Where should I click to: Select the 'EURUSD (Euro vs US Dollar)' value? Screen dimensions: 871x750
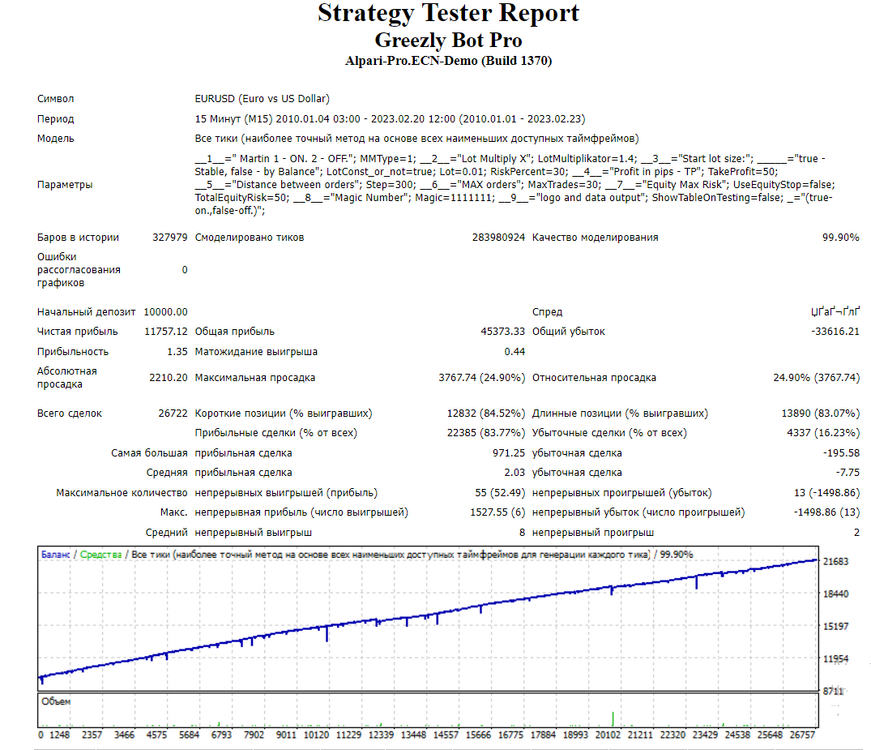[262, 98]
